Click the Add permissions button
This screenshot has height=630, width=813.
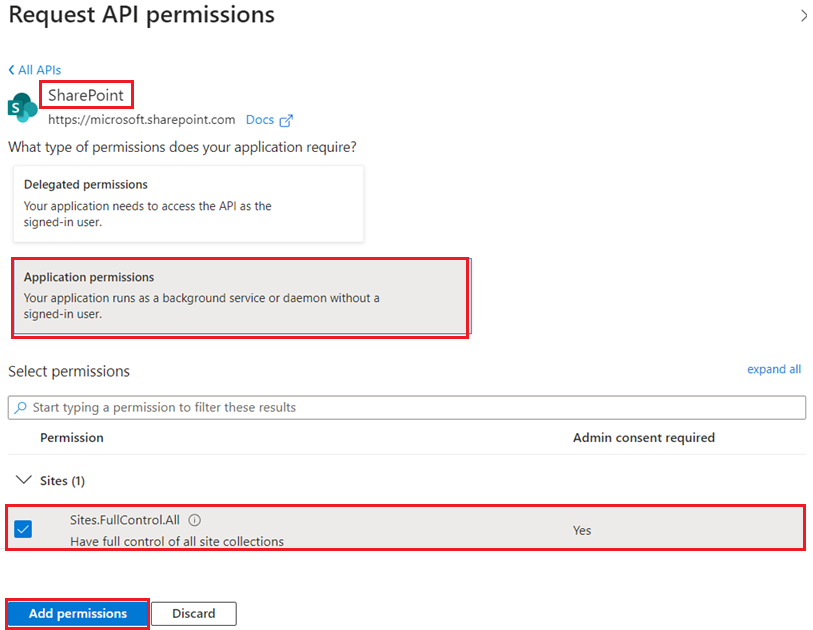point(78,613)
